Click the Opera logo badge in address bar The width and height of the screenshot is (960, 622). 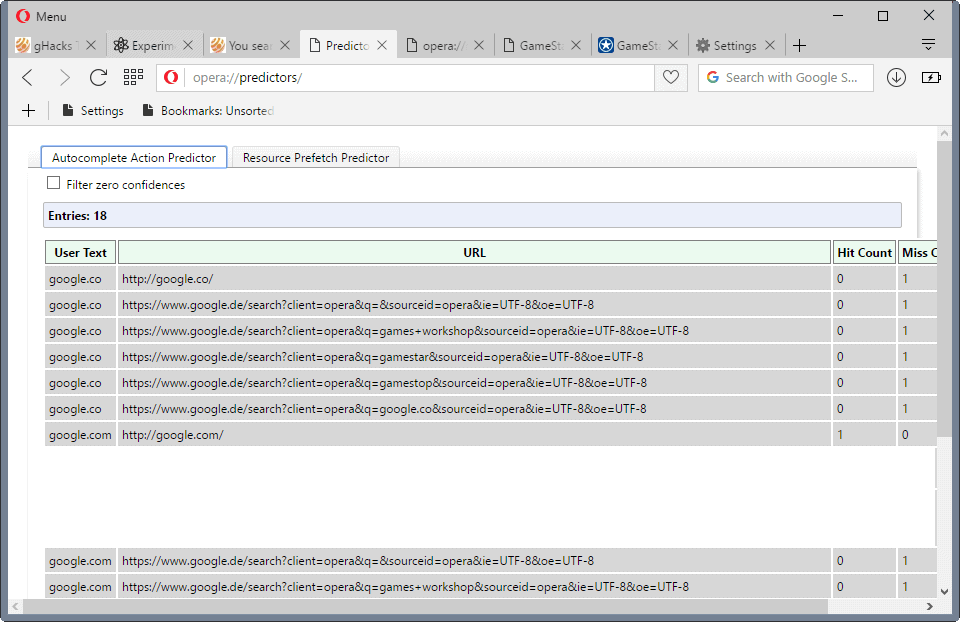point(171,77)
